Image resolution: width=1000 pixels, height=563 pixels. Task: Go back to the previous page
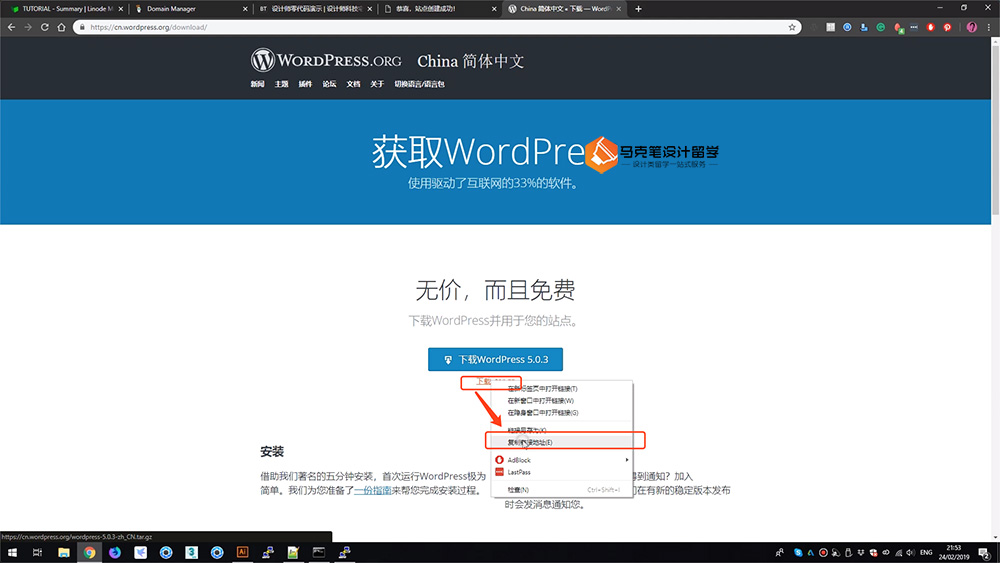[x=11, y=27]
